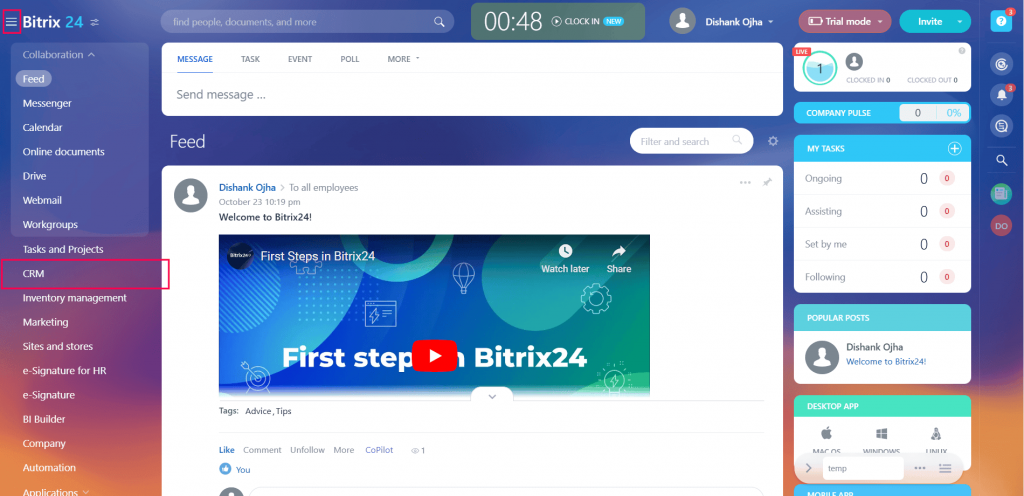Click the Share arrow on video
1024x496 pixels.
(618, 251)
